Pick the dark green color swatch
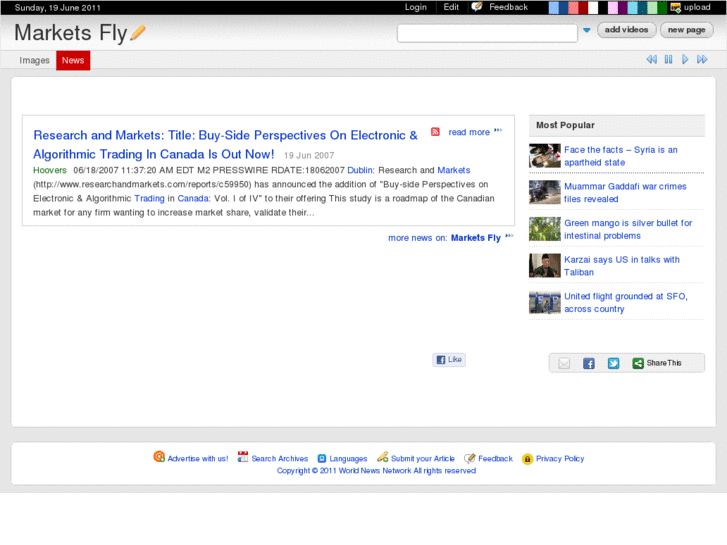This screenshot has width=727, height=545. pos(663,7)
